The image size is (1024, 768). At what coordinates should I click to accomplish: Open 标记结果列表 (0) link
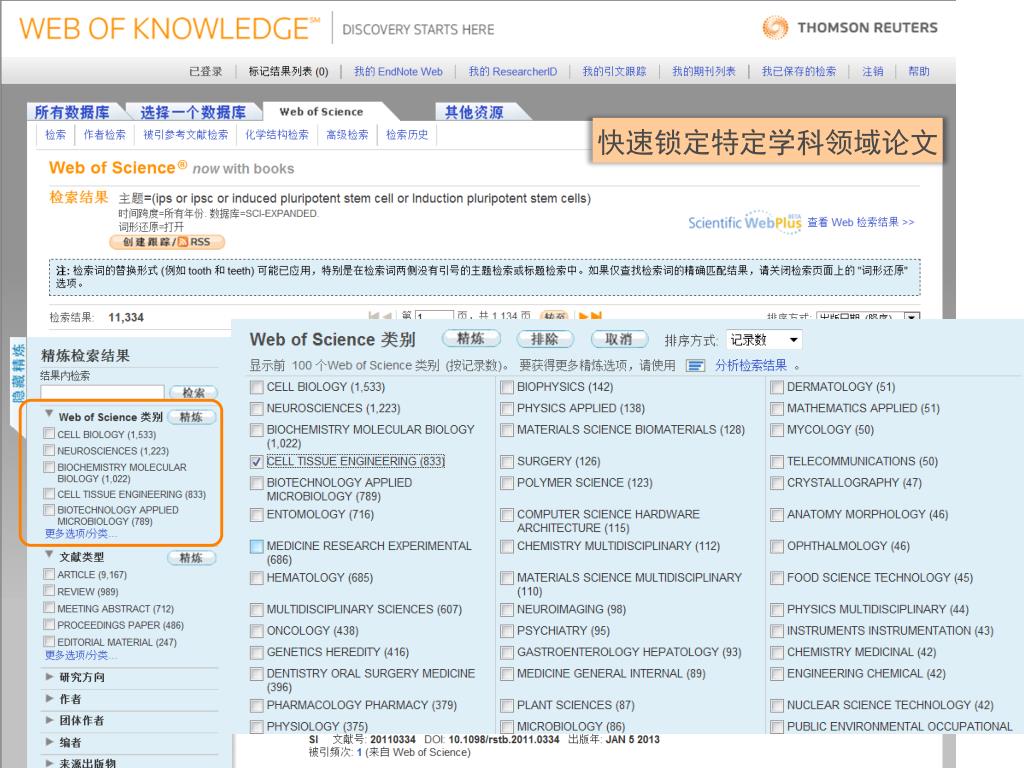tap(288, 72)
